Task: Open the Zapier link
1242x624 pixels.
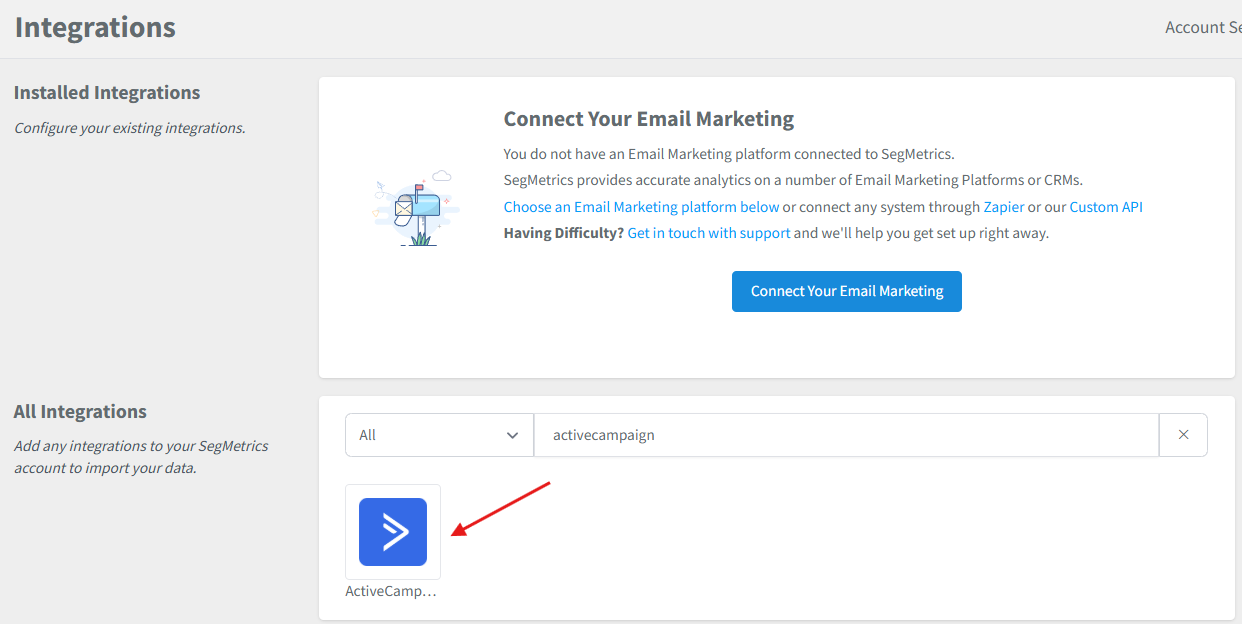Action: (1005, 207)
